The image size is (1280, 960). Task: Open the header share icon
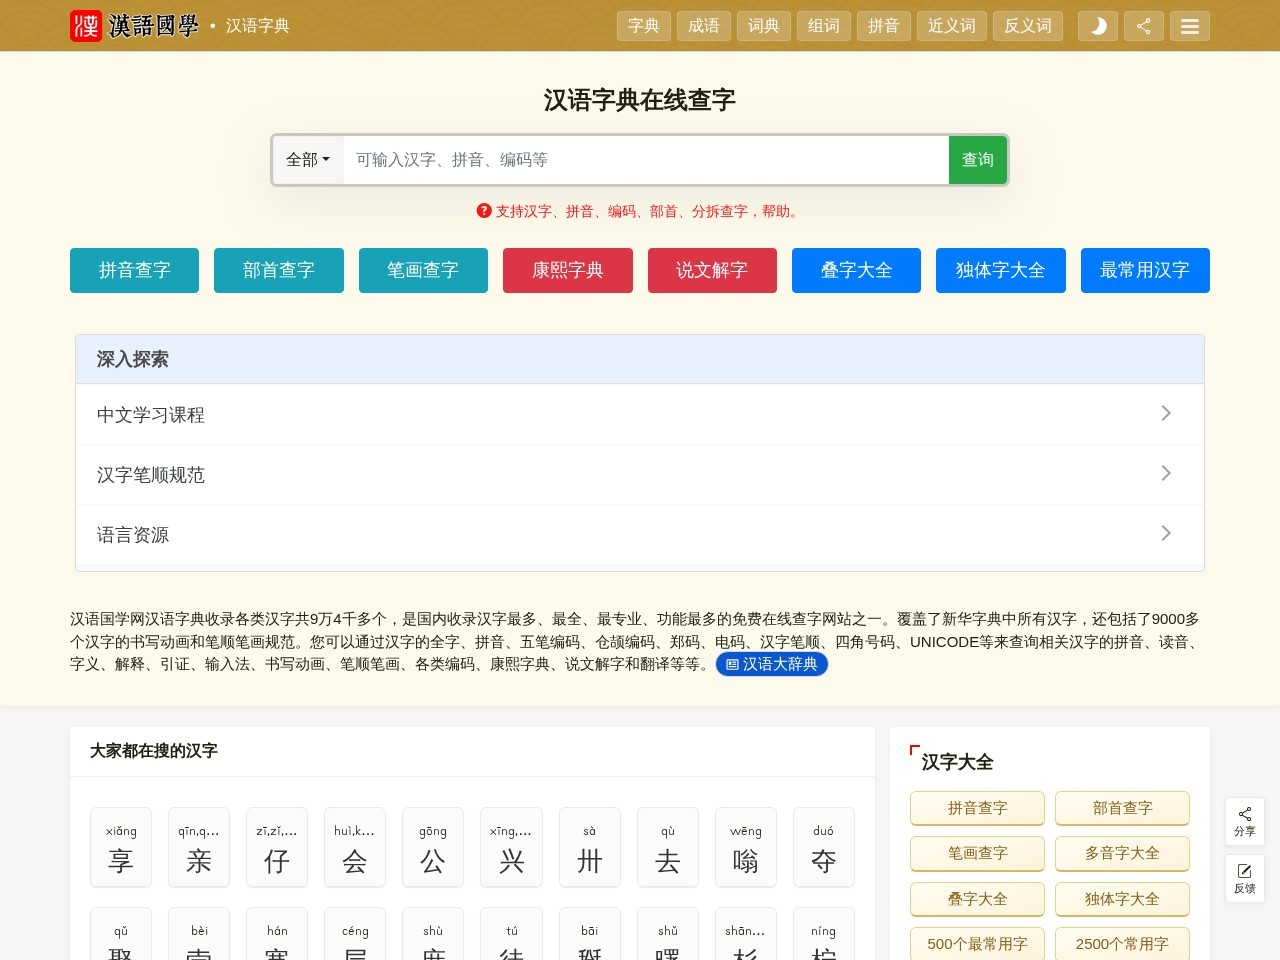1144,26
